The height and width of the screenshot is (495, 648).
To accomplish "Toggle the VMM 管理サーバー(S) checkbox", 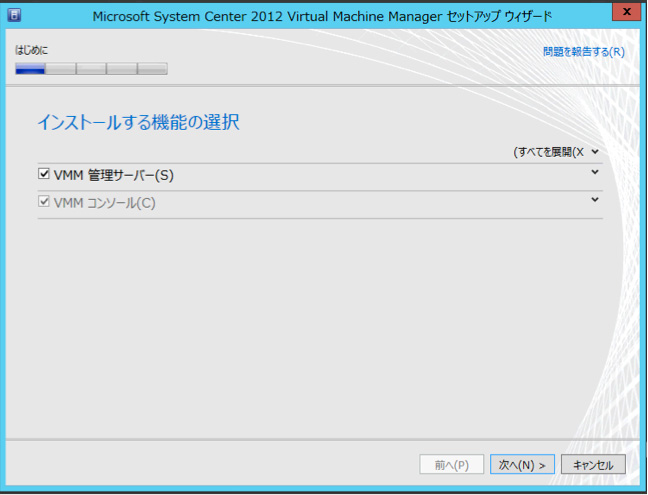I will (x=43, y=174).
